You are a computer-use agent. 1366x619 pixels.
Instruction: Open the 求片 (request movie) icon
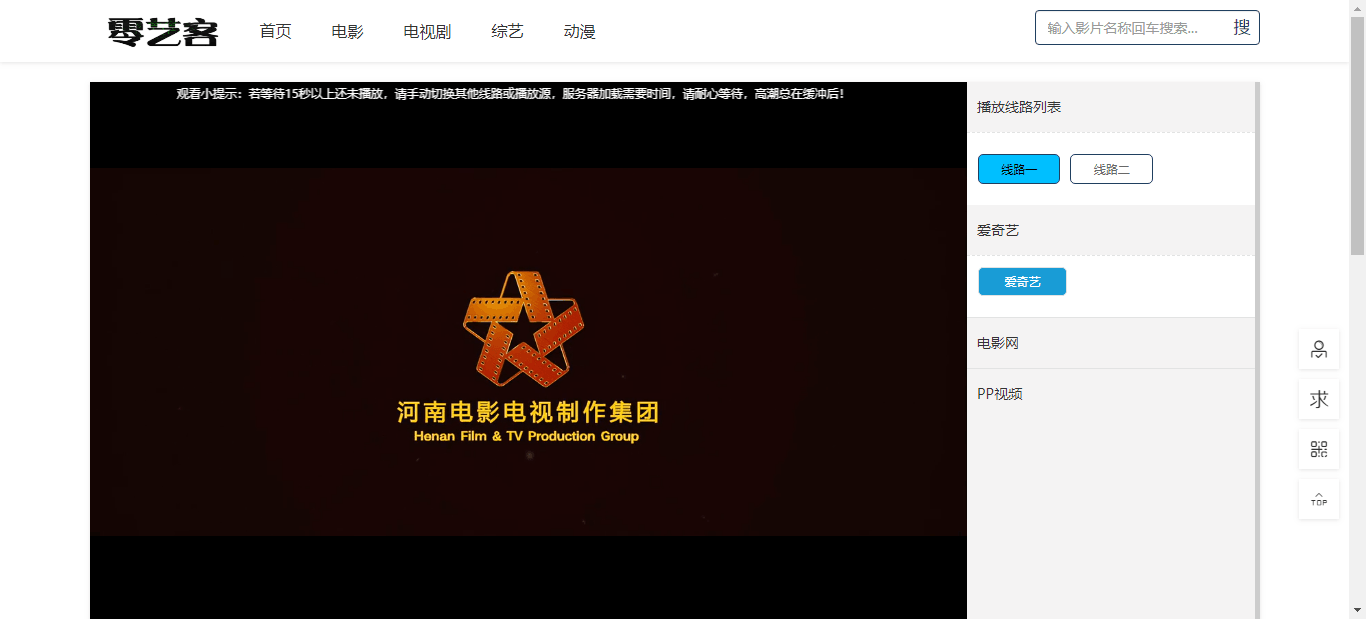point(1318,398)
